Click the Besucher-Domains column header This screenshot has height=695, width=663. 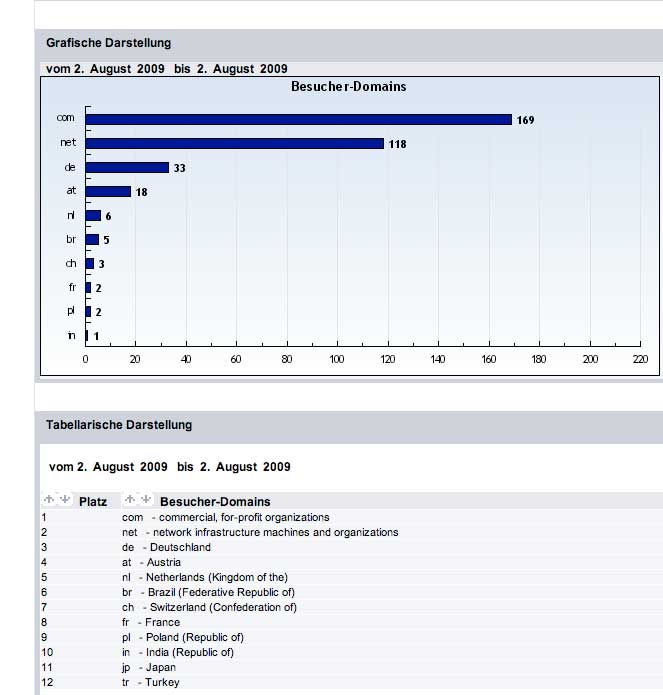(x=215, y=501)
